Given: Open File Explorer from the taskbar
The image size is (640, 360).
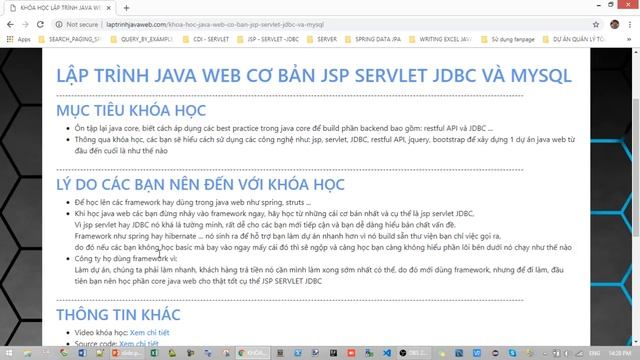Looking at the screenshot, I should [28, 353].
